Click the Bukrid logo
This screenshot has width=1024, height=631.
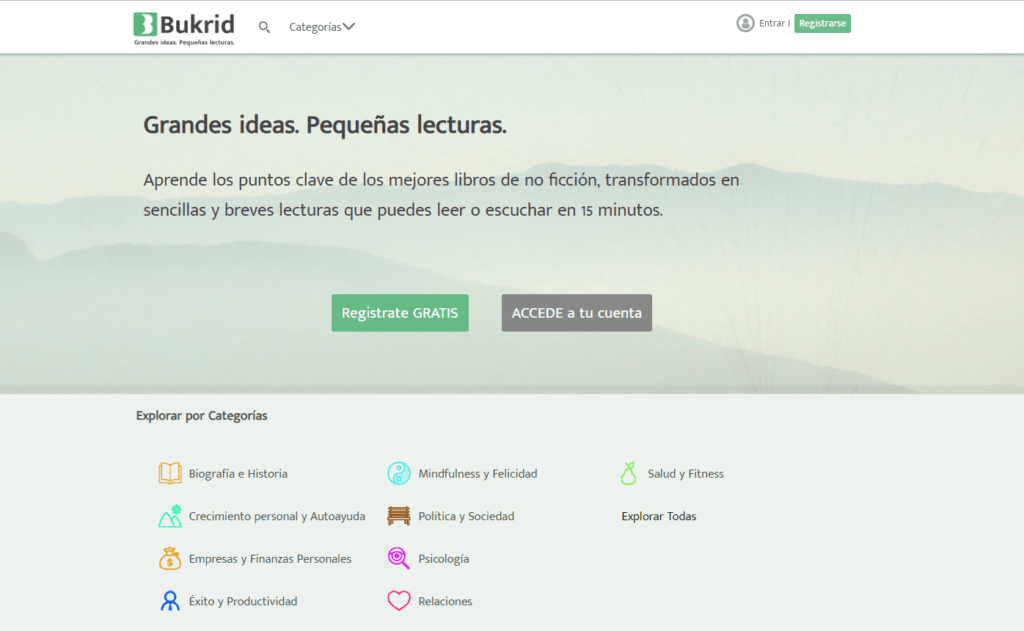pos(184,29)
